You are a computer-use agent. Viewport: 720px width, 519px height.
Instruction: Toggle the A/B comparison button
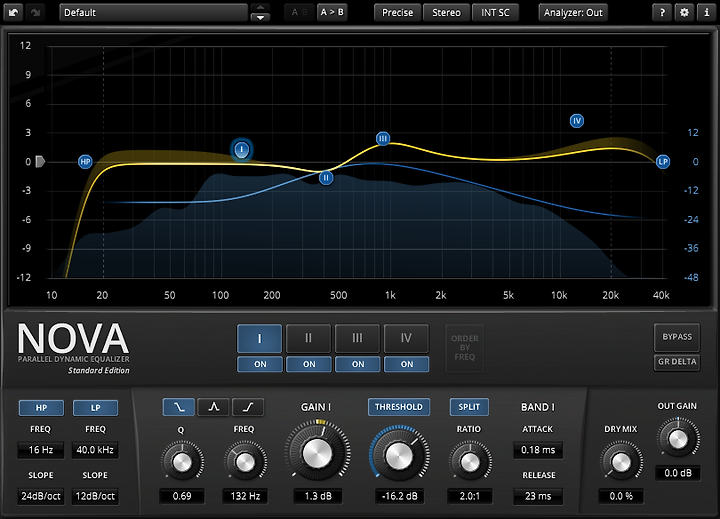[299, 12]
